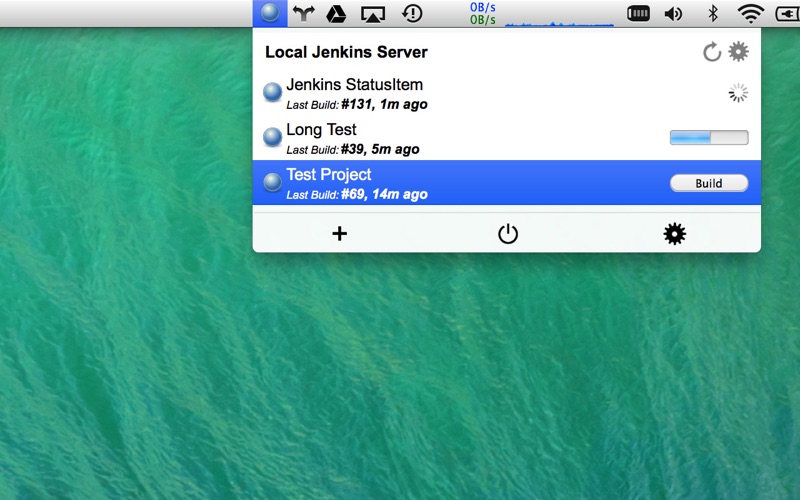The width and height of the screenshot is (800, 500).
Task: Click the Build button for Test Project
Action: 709,183
